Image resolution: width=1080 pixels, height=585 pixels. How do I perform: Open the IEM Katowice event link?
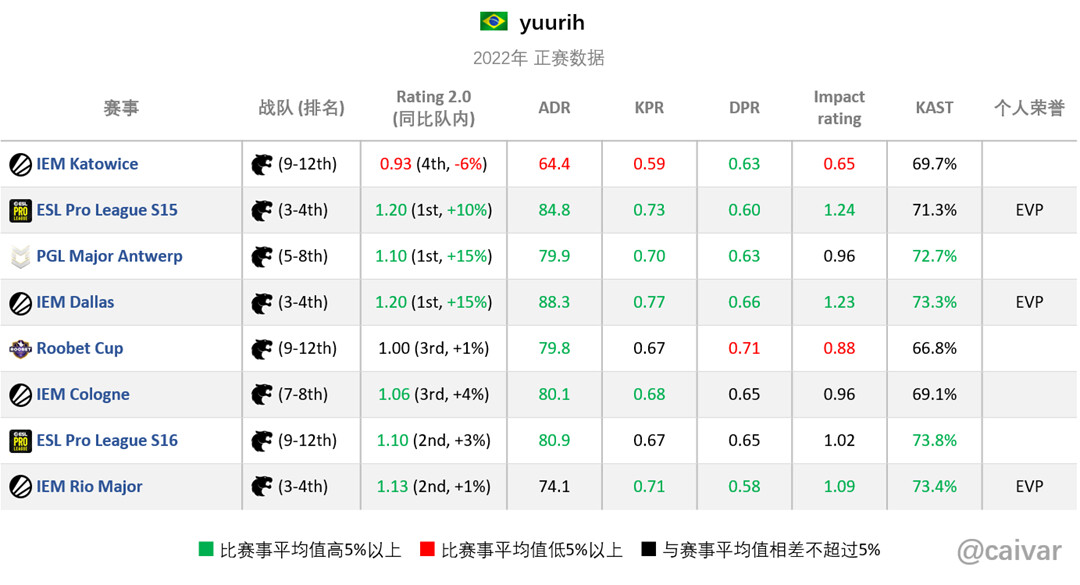(x=87, y=164)
